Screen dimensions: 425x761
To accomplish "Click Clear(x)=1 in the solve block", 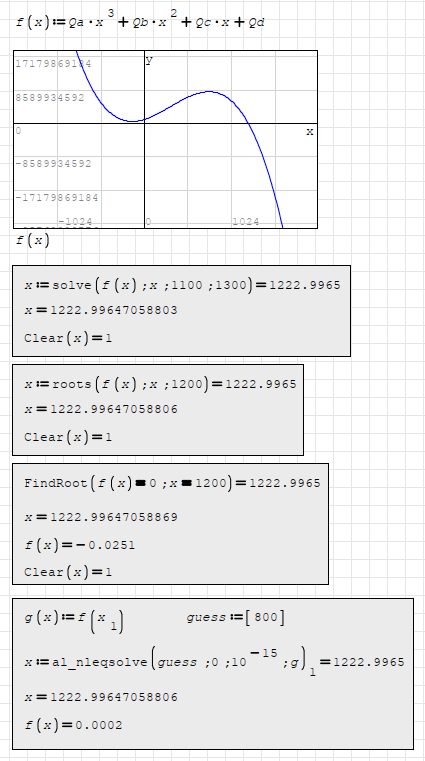I will 68,338.
